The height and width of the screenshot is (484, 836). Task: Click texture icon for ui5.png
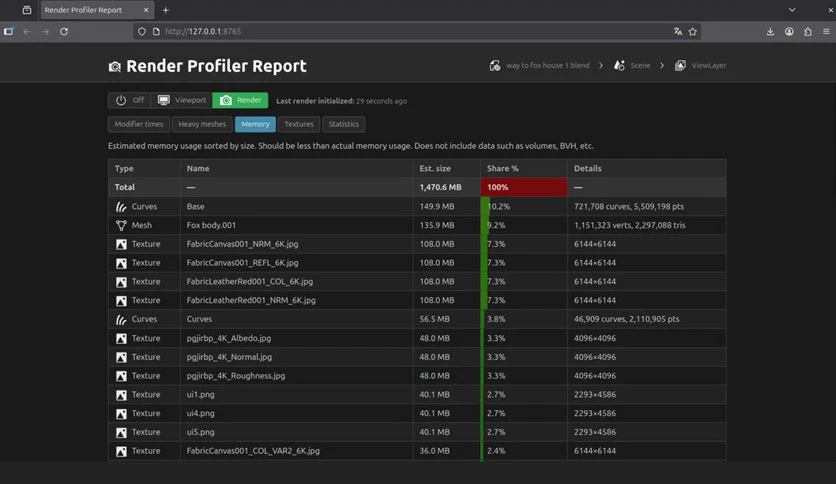(122, 432)
